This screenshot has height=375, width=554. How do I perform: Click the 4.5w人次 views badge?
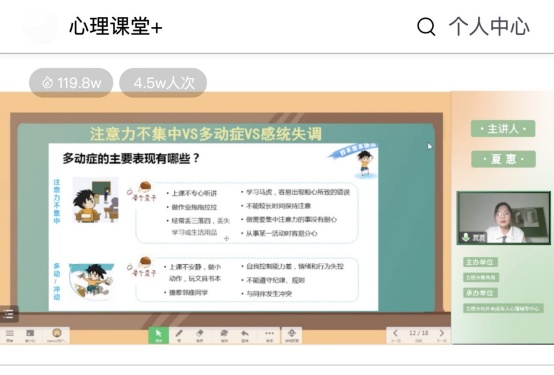(x=163, y=83)
